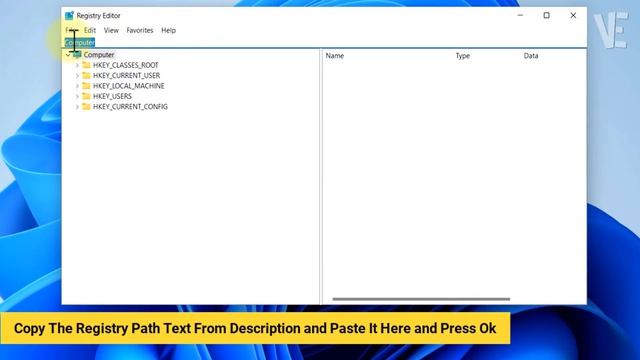Expand the HKEY_LOCAL_MACHINE chevron

(x=77, y=86)
